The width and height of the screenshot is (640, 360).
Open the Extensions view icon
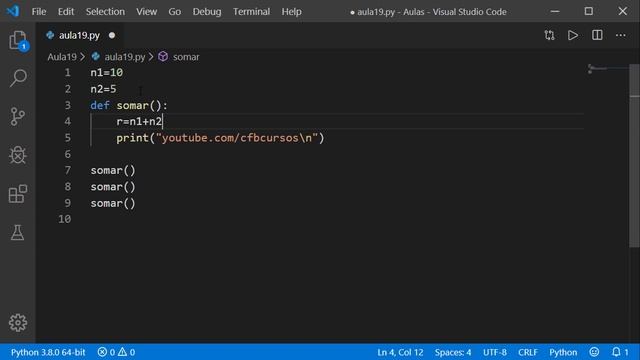tap(18, 193)
